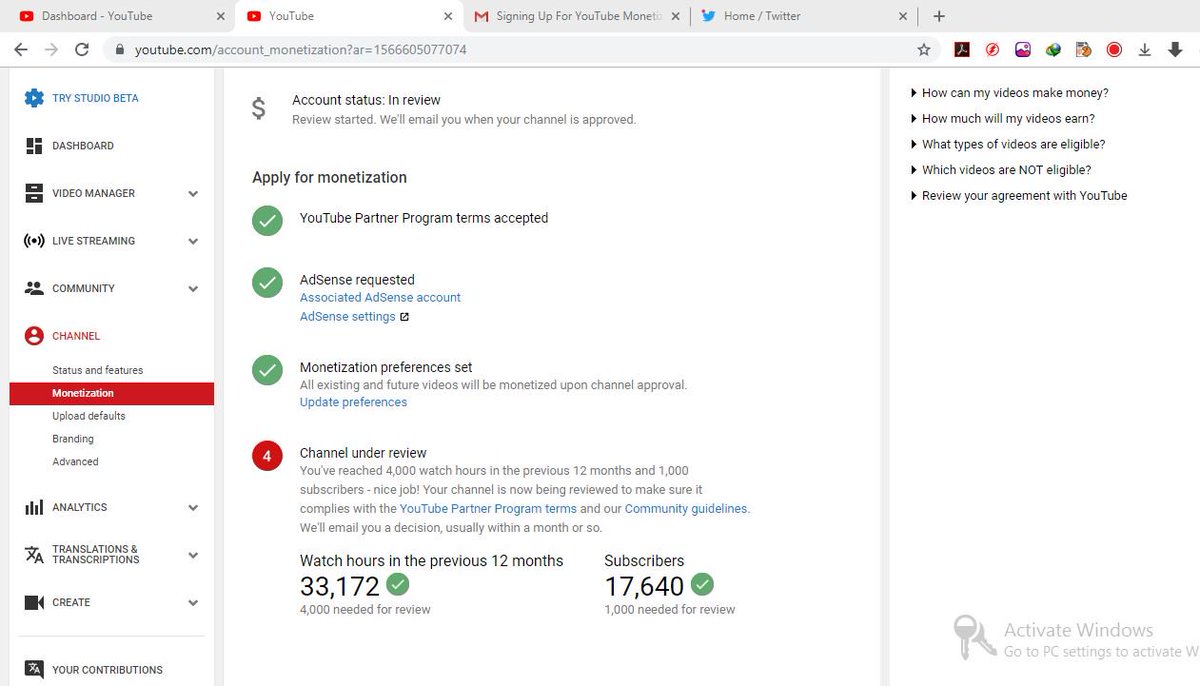
Task: Close the Home / Twitter tab
Action: [x=904, y=17]
